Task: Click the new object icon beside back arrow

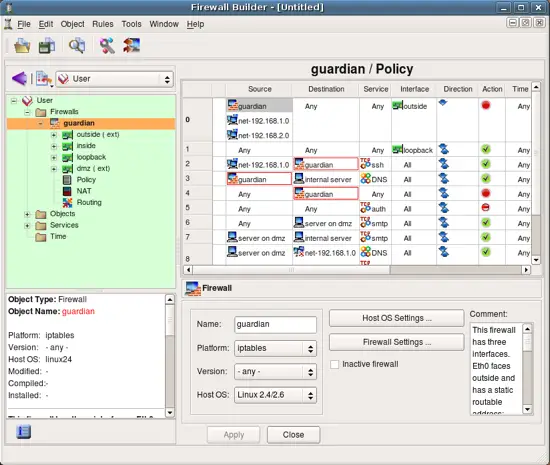Action: [44, 79]
